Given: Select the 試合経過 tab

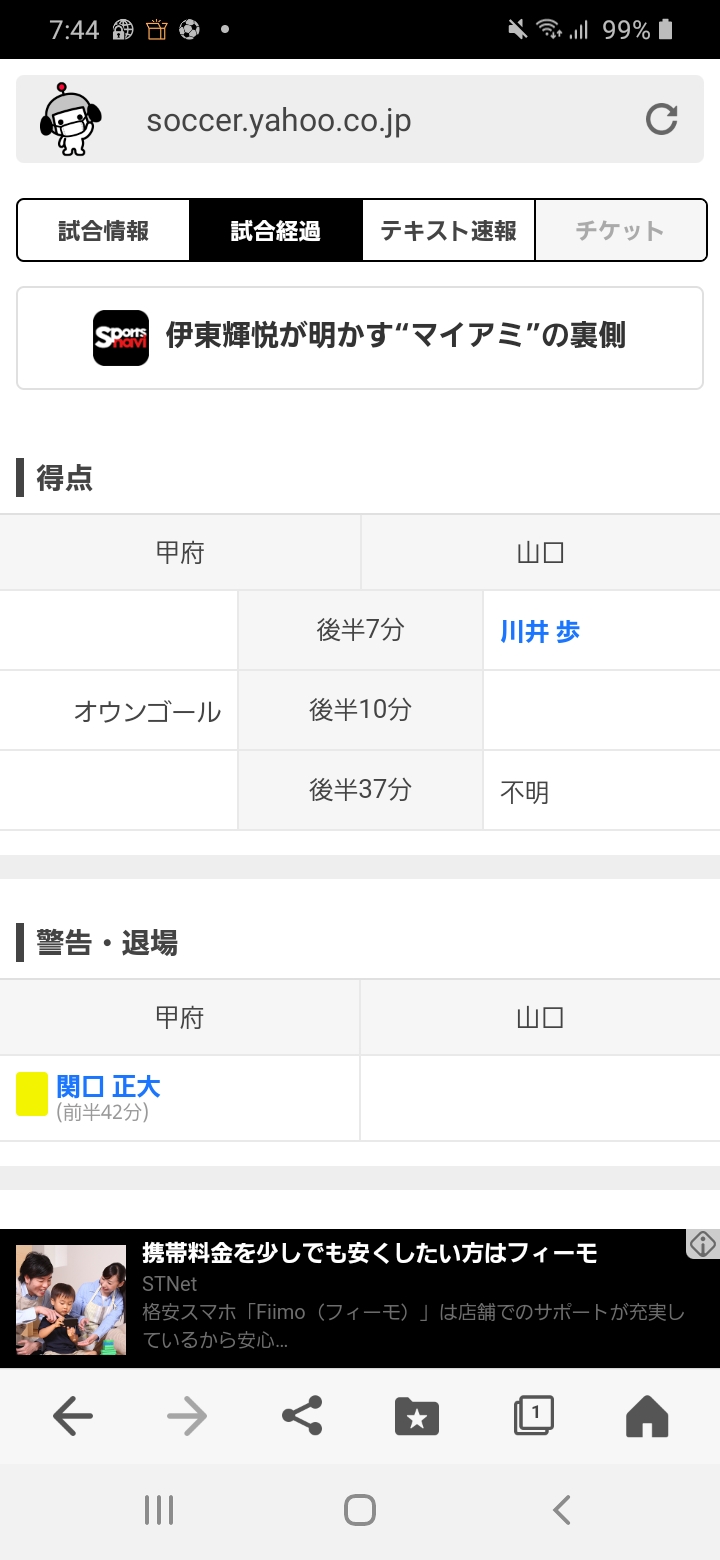Looking at the screenshot, I should (276, 231).
